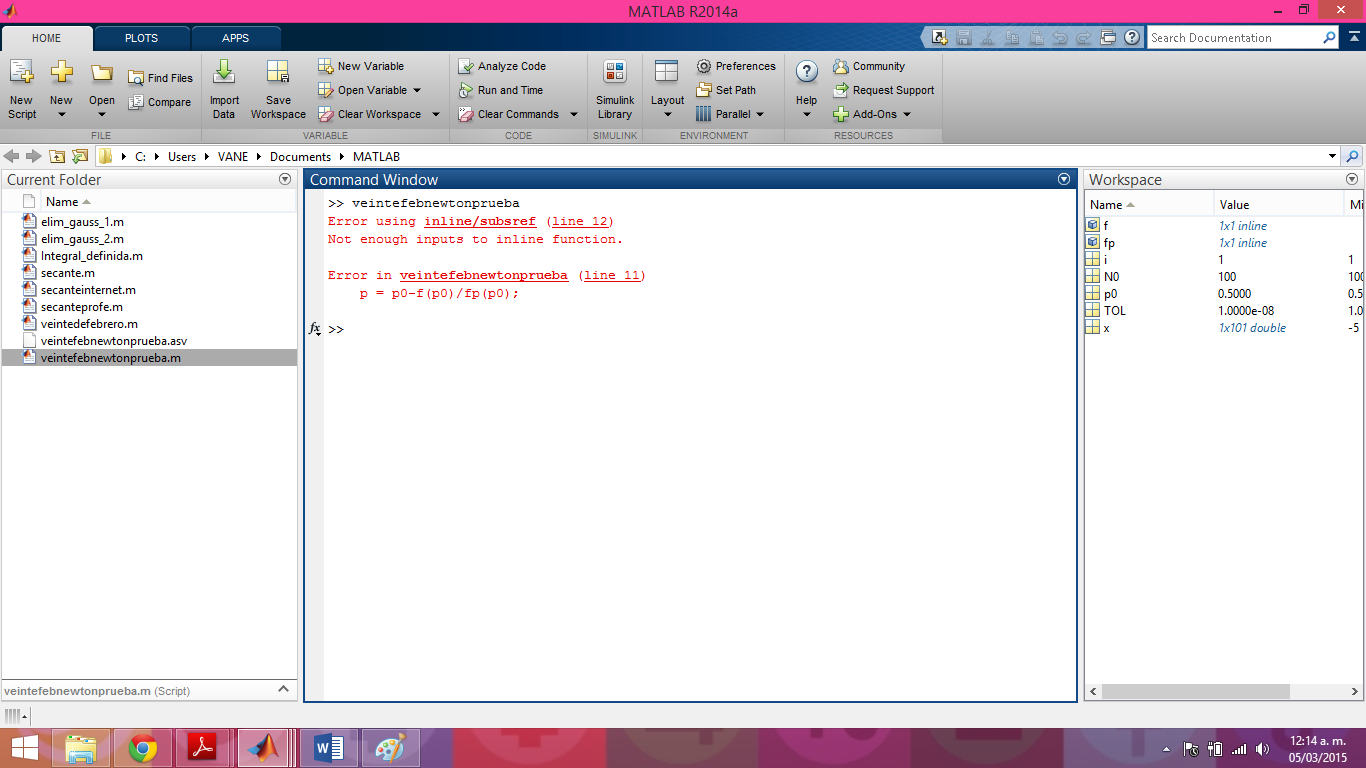Select file secanteprofe.m
This screenshot has height=768, width=1366.
[x=82, y=307]
